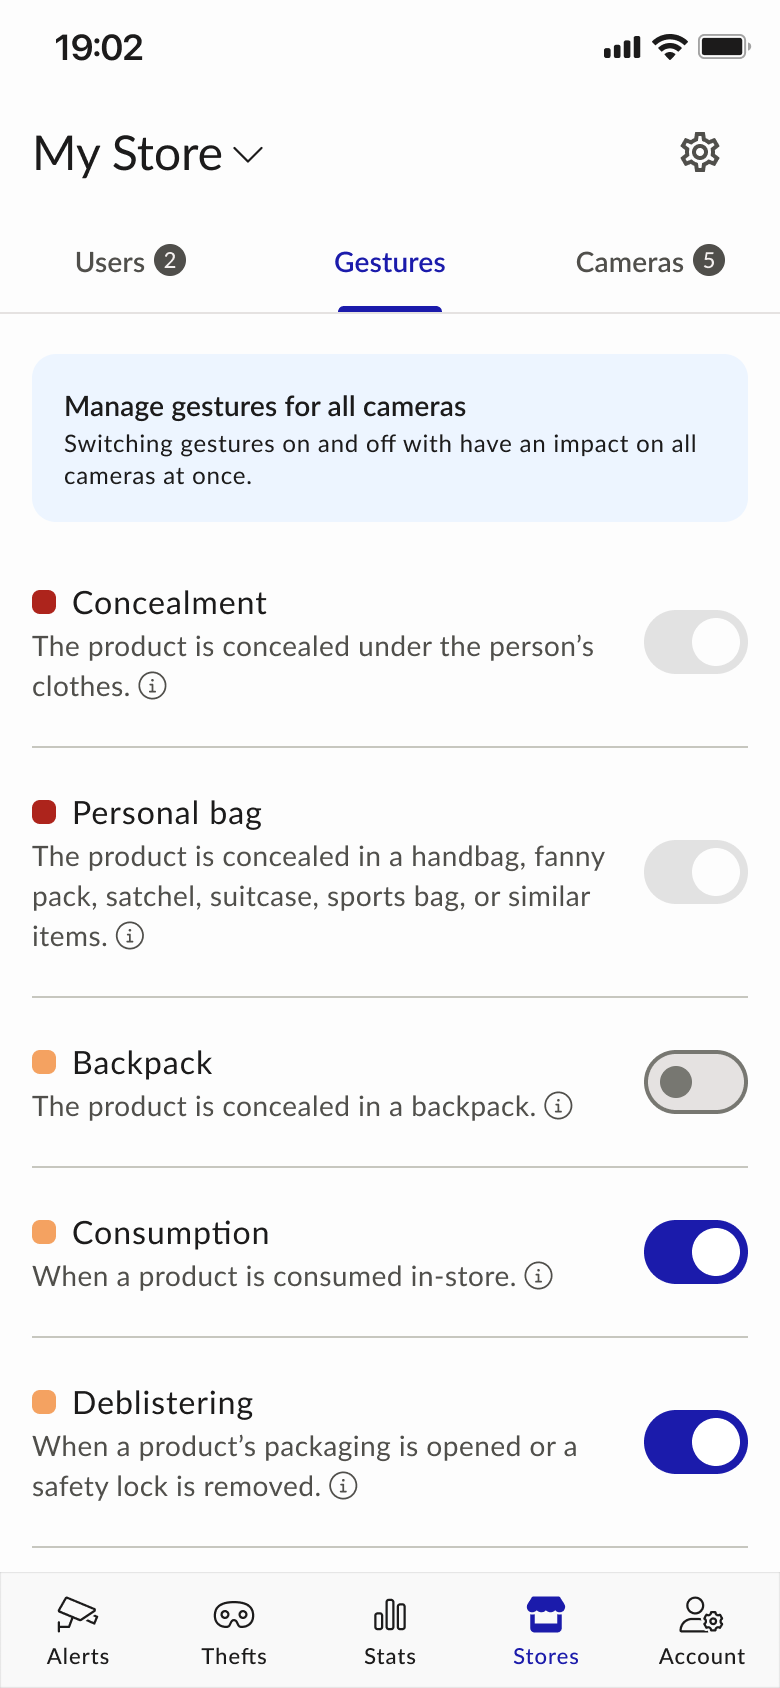Open Alerts camera icon in bottom bar
The width and height of the screenshot is (780, 1688).
[78, 1614]
